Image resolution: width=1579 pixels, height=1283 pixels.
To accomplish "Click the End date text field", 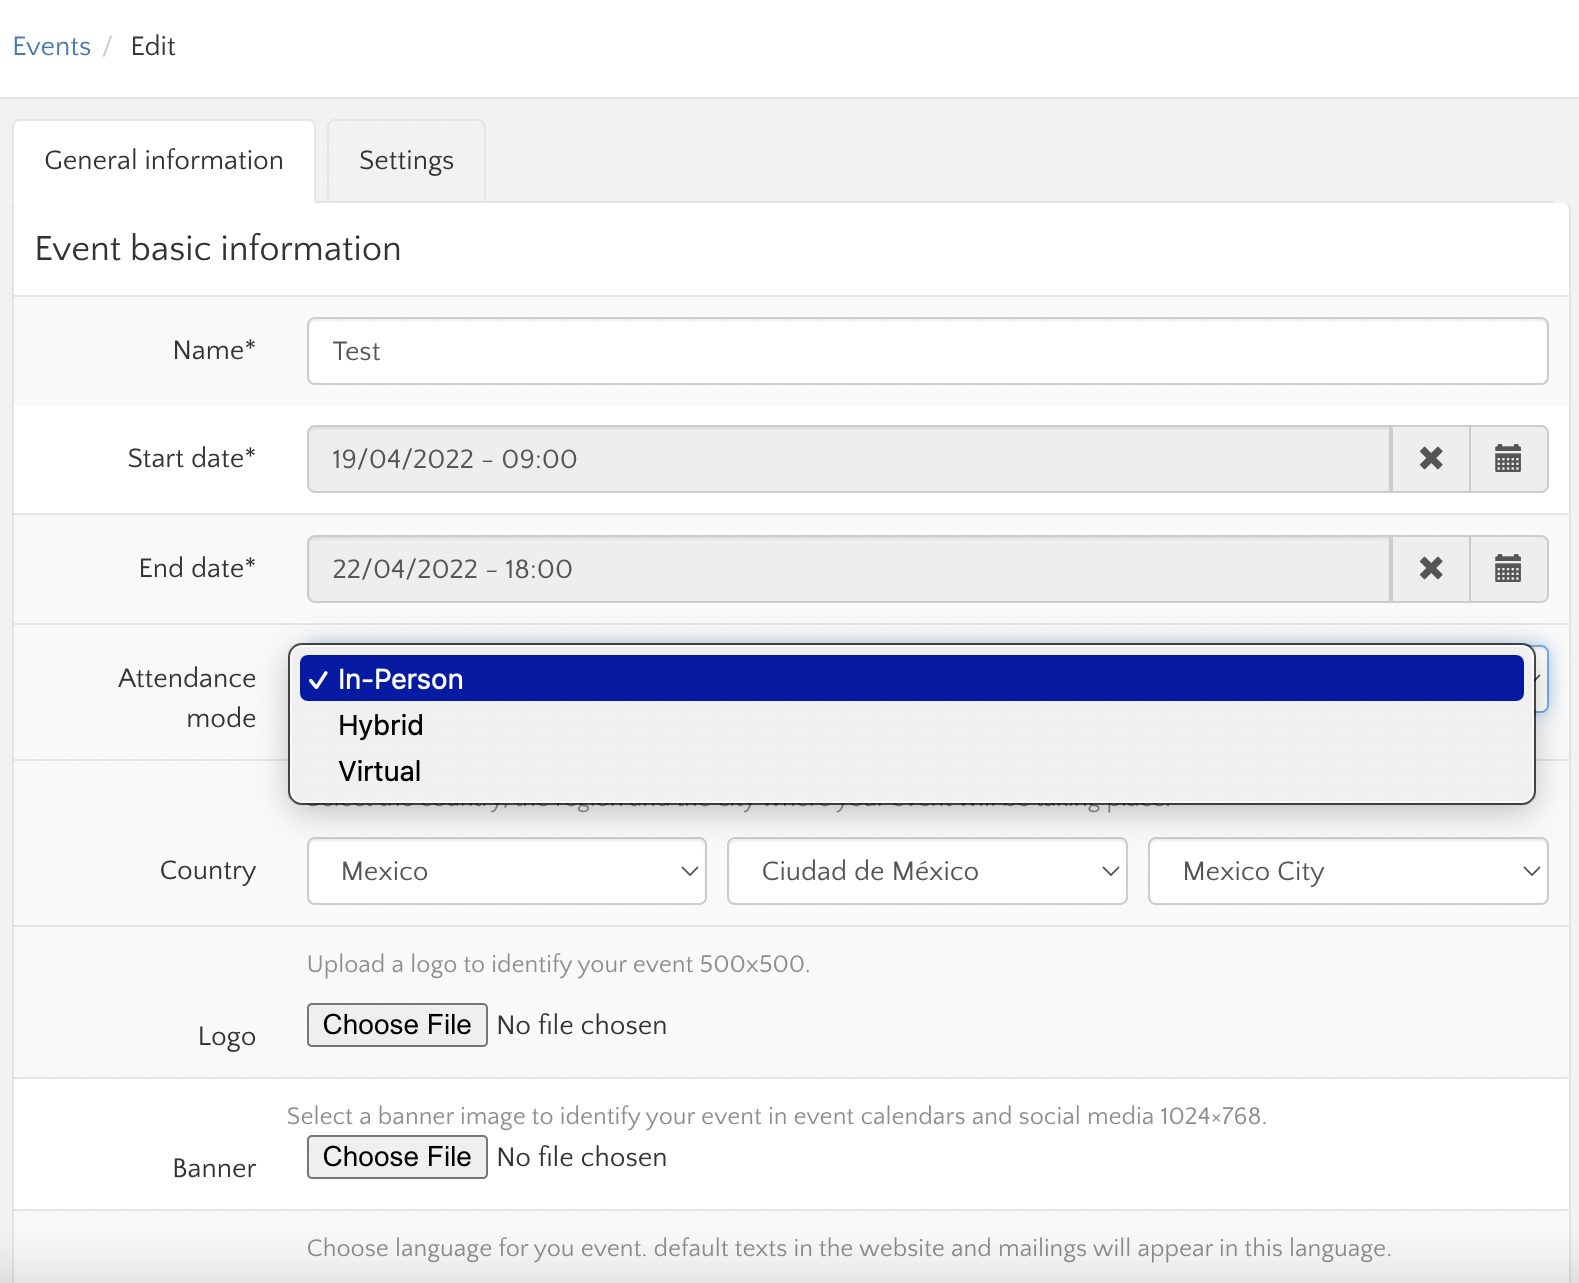I will pos(848,569).
